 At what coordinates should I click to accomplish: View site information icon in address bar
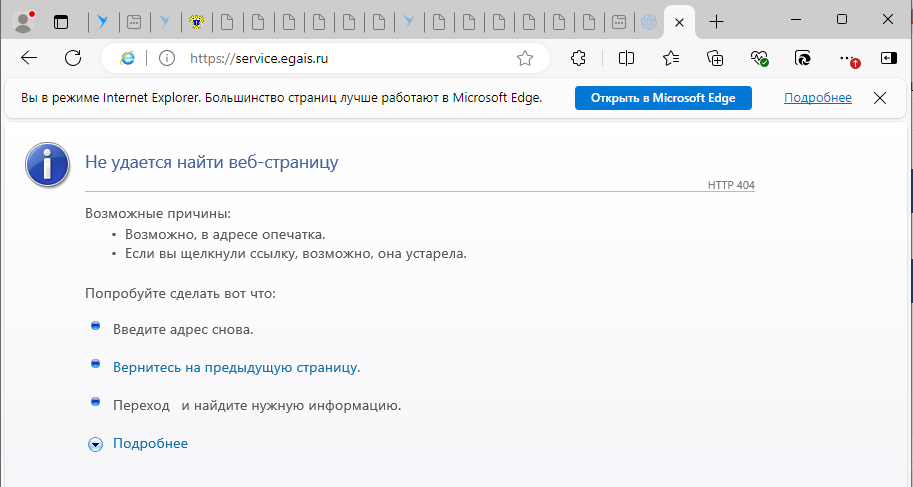(167, 59)
